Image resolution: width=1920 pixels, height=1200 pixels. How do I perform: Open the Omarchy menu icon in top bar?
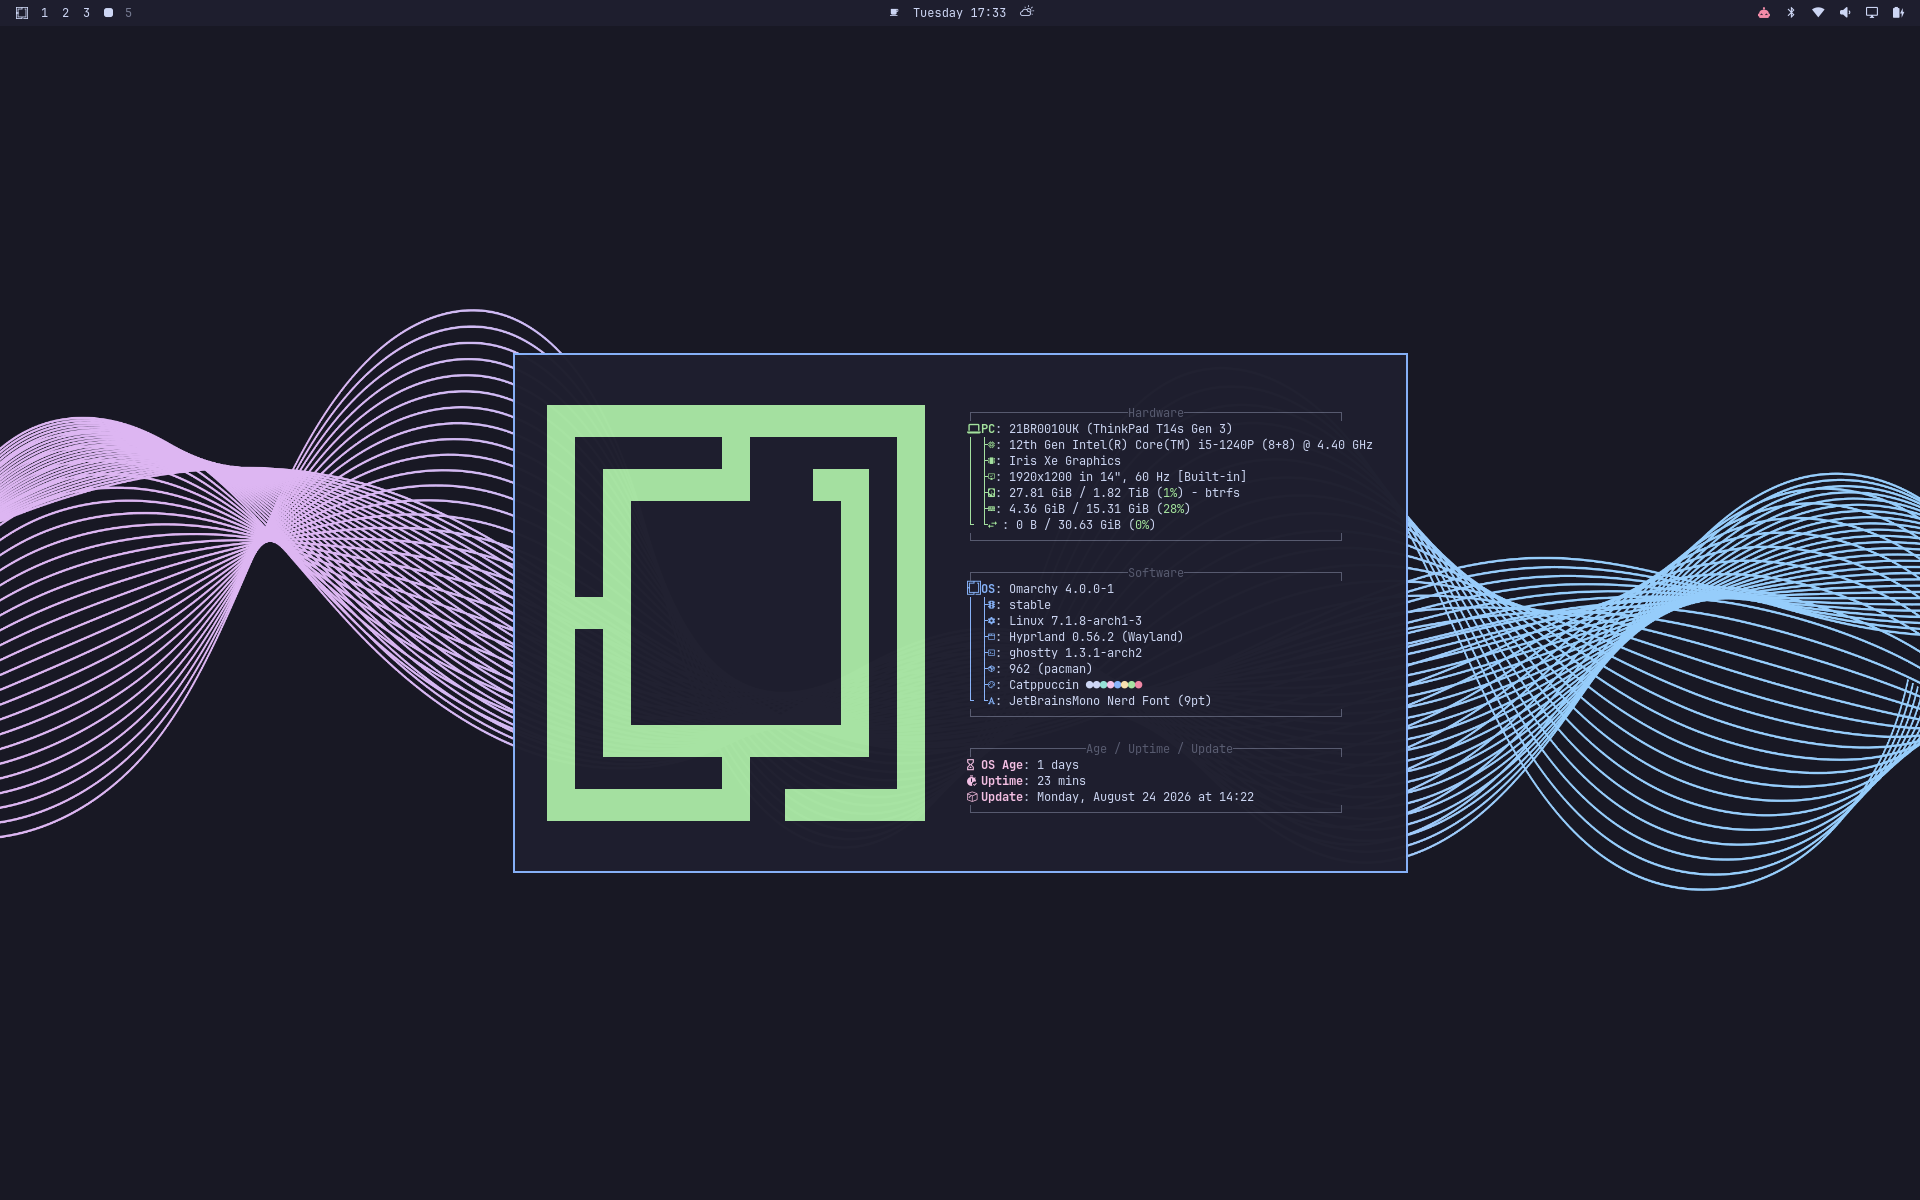(x=22, y=13)
